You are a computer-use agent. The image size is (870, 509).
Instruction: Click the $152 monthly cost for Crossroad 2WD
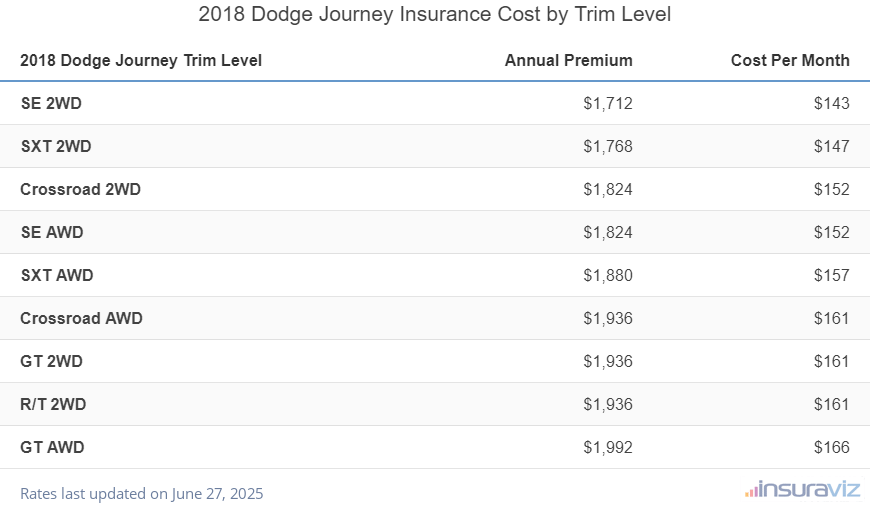832,189
